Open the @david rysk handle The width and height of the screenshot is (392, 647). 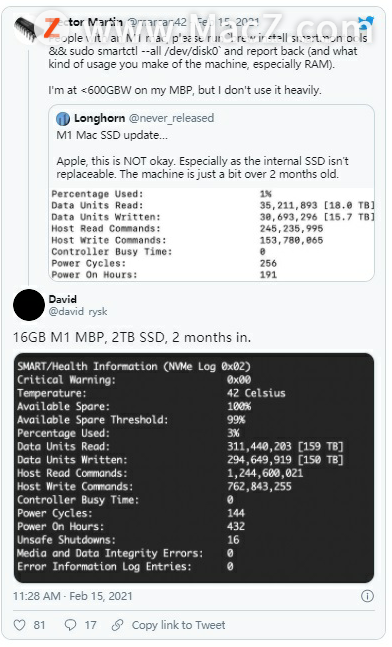(78, 311)
